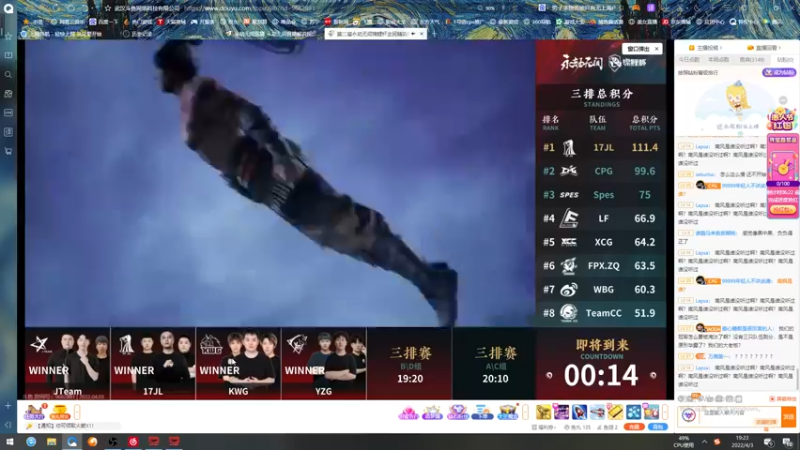Switch to the today's points ranking tab
Image resolution: width=800 pixels, height=450 pixels.
(x=689, y=60)
